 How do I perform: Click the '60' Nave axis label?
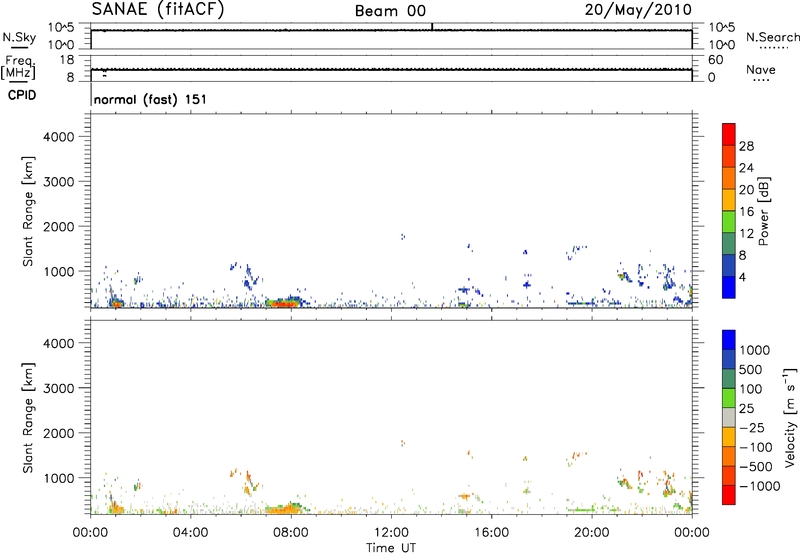(x=716, y=60)
